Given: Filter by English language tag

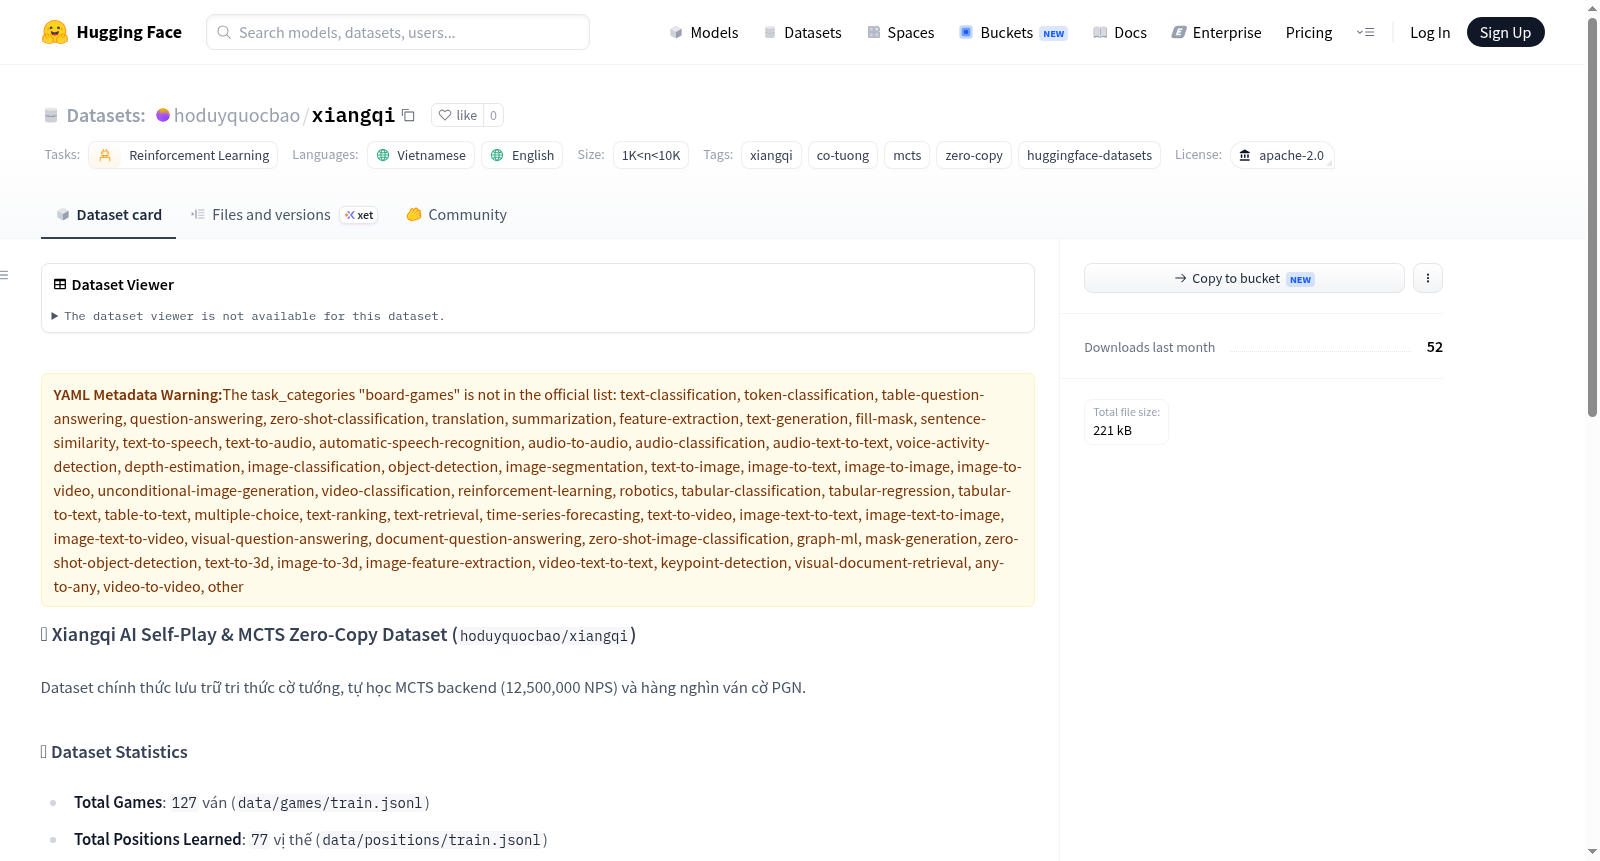Looking at the screenshot, I should click(522, 155).
